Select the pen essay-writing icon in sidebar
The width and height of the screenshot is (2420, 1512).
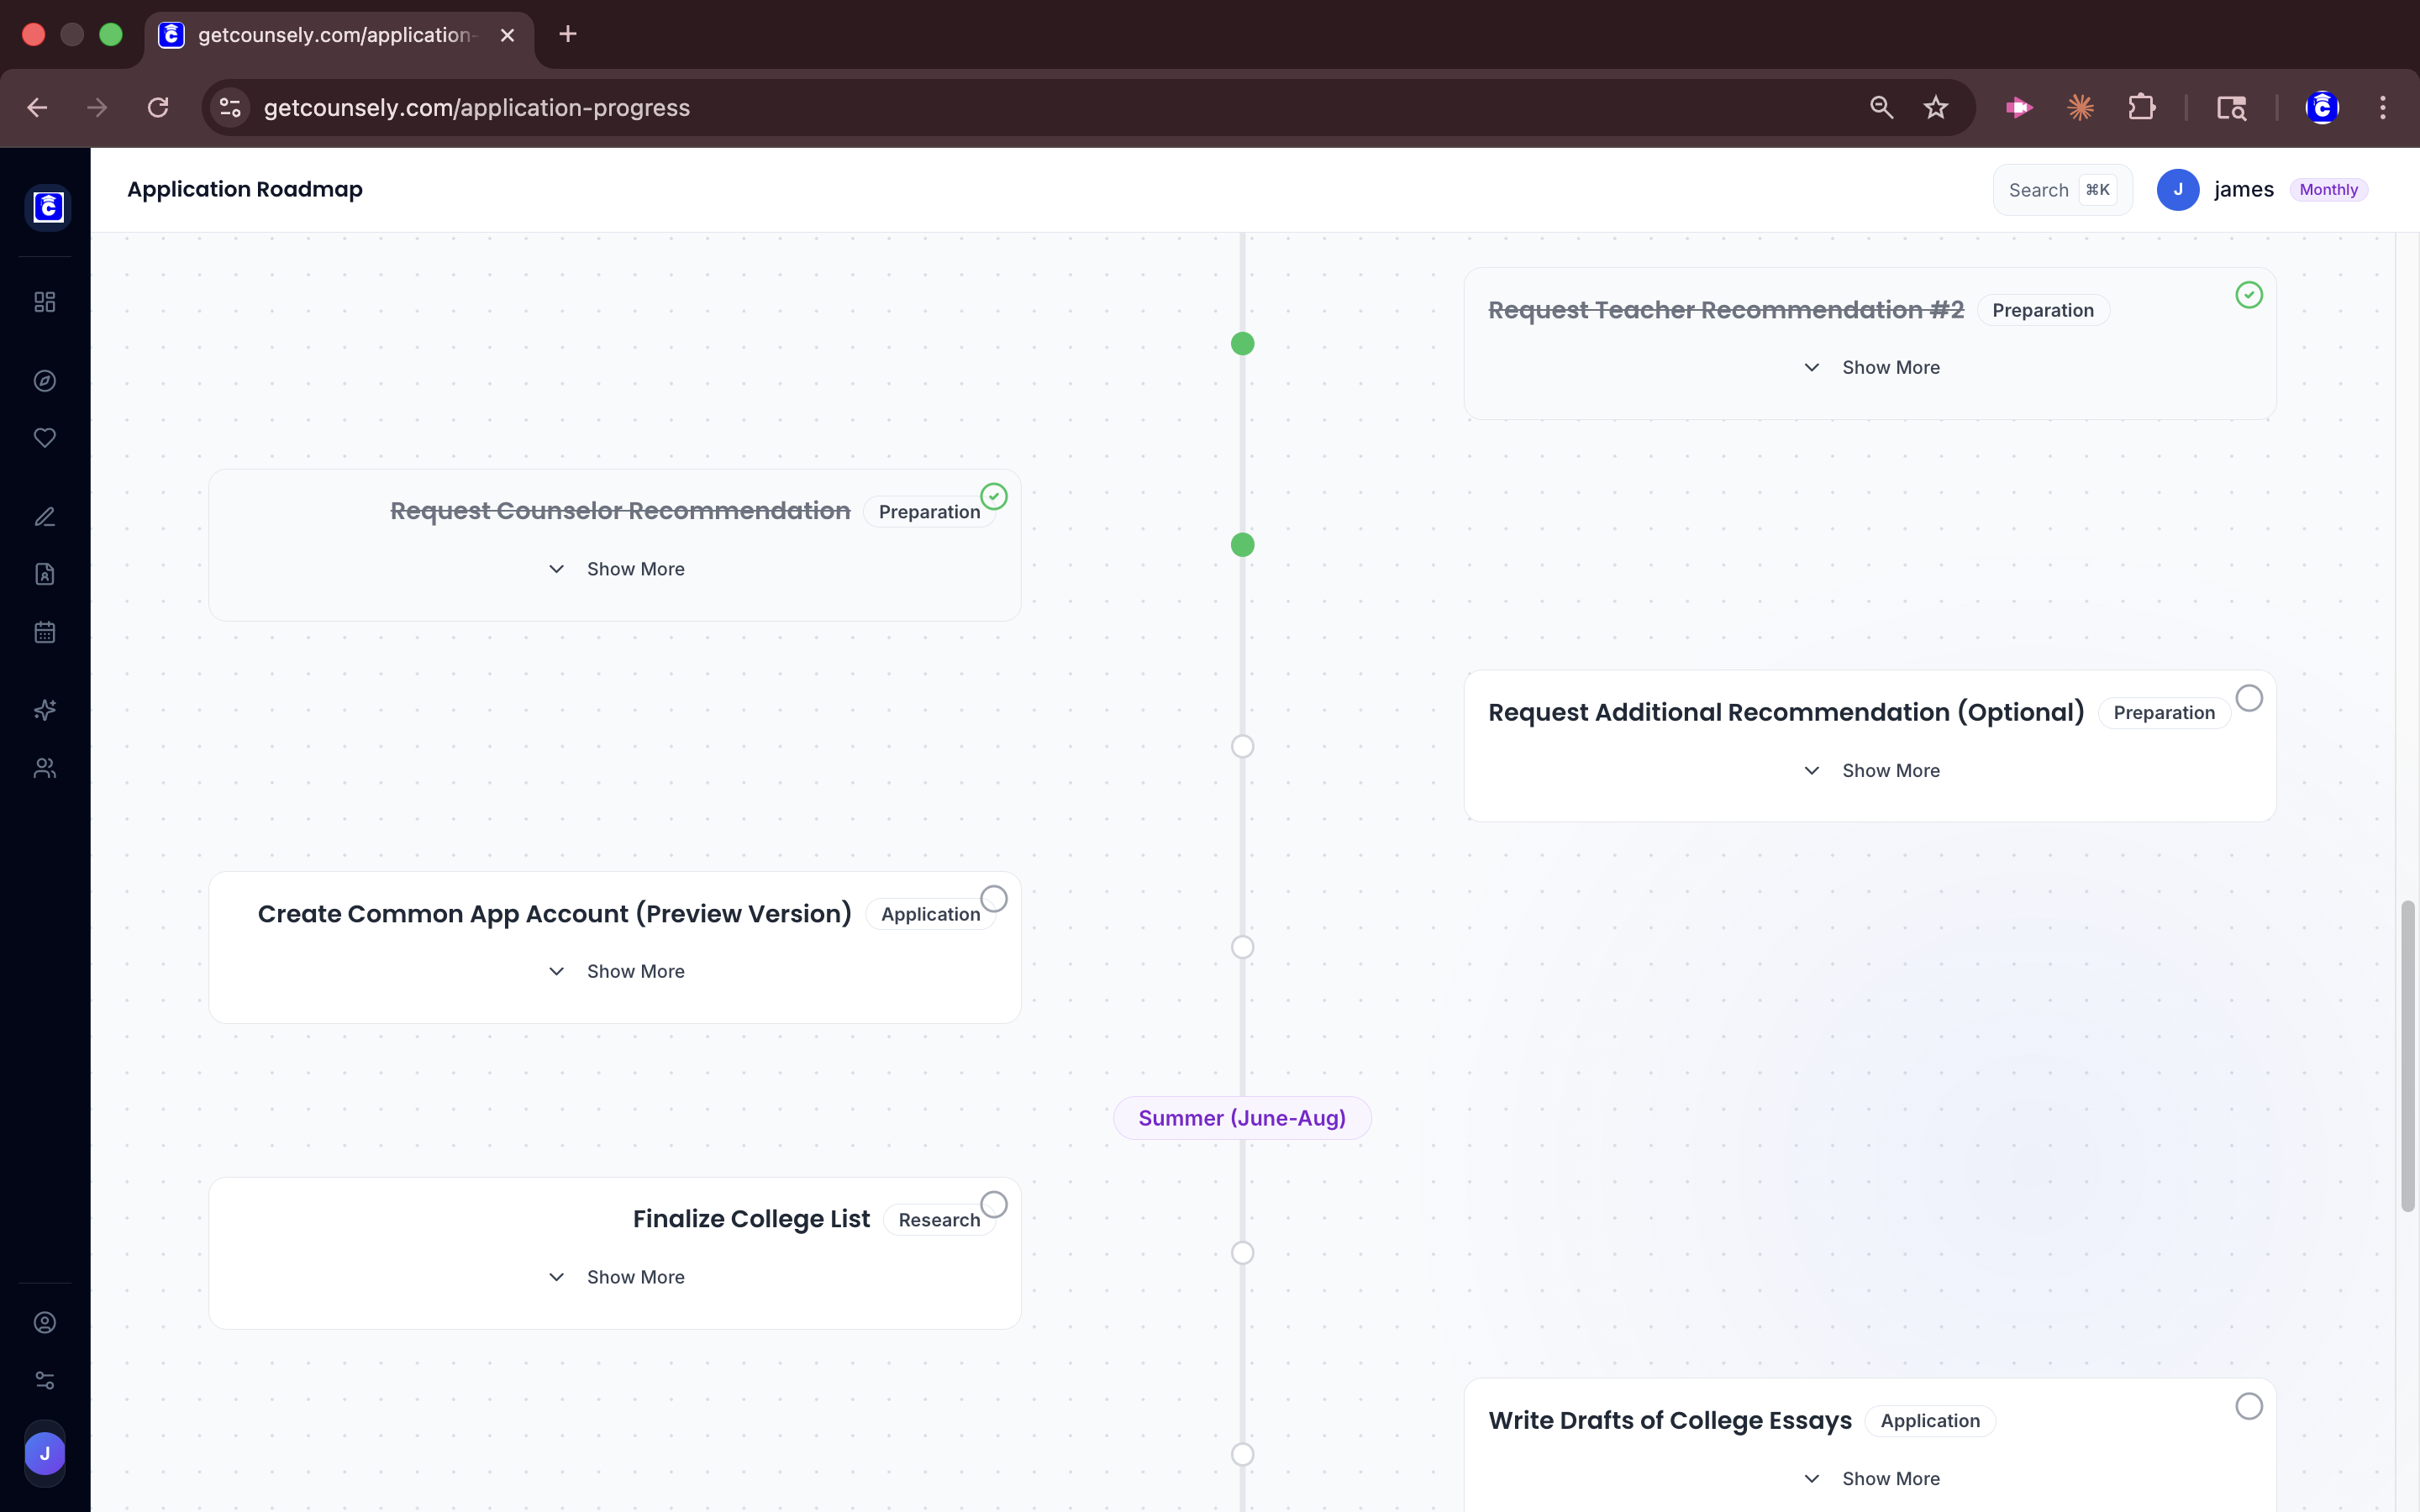point(44,516)
